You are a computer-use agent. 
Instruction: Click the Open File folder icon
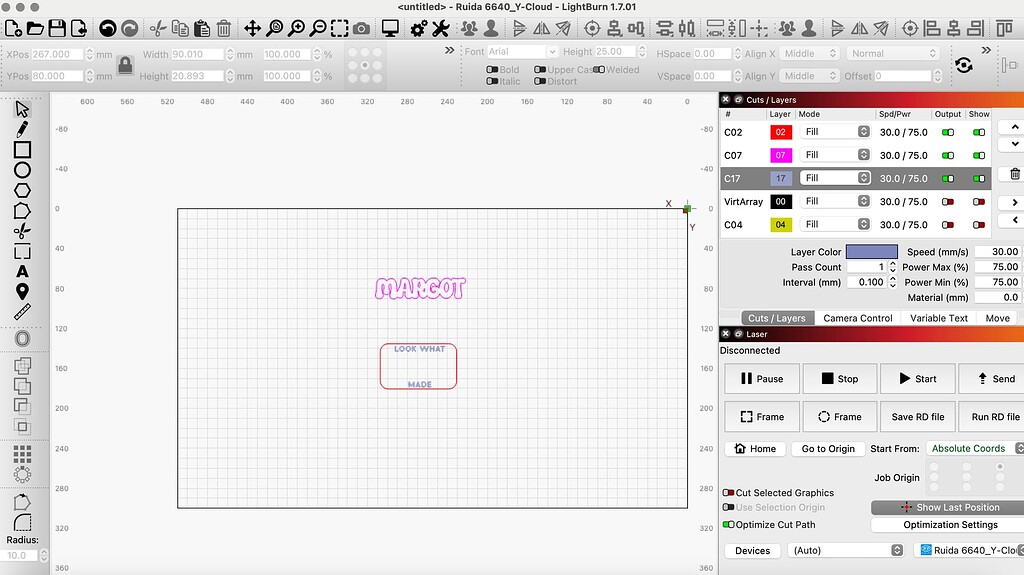35,28
